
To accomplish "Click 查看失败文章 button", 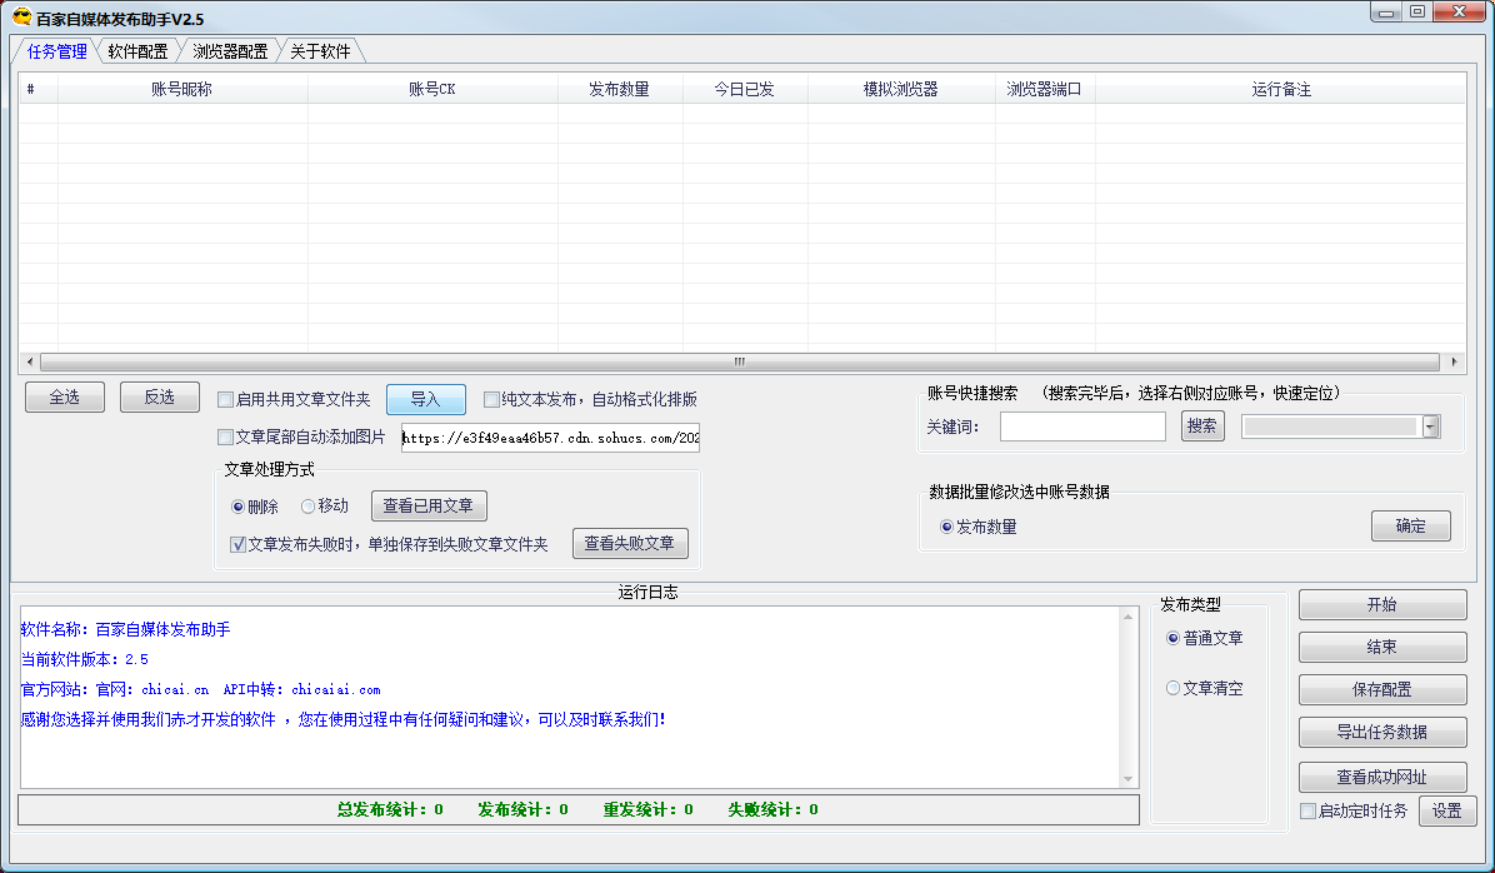I will pos(630,543).
